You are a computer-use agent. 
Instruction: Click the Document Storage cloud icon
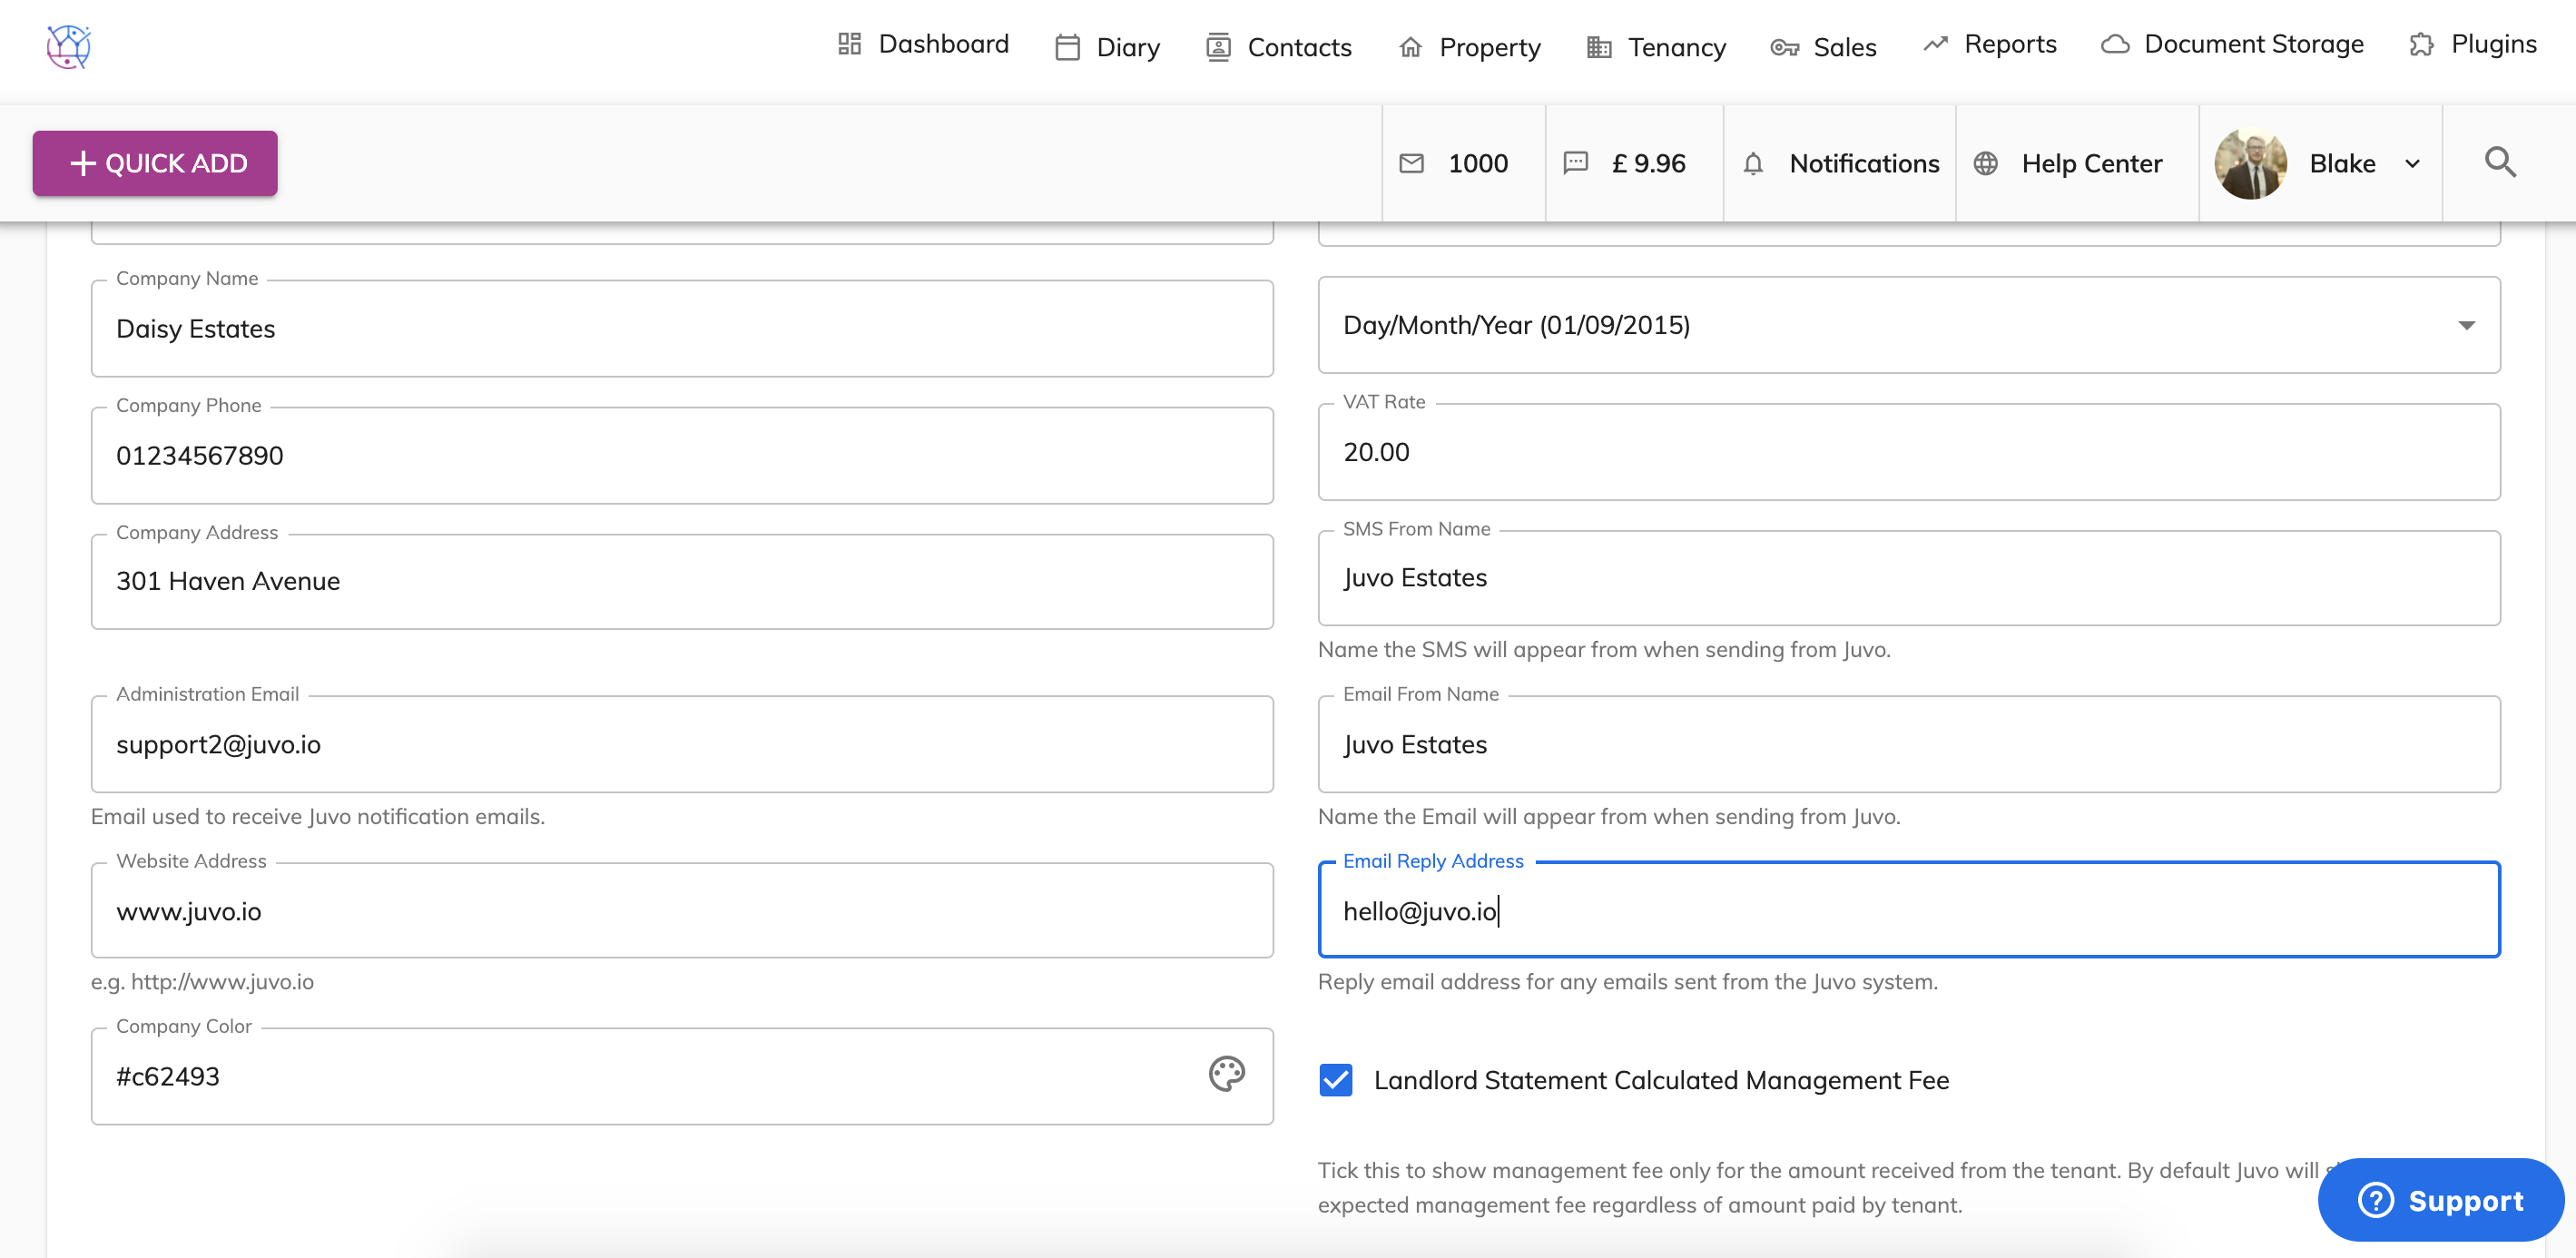2114,44
